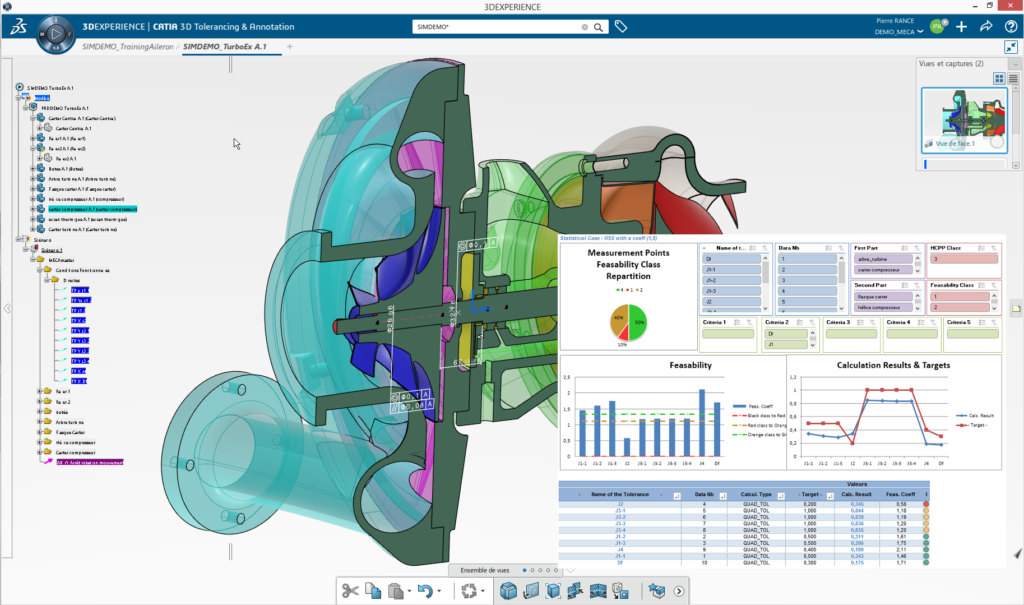
Task: Click the Update cycle icon
Action: click(x=468, y=591)
